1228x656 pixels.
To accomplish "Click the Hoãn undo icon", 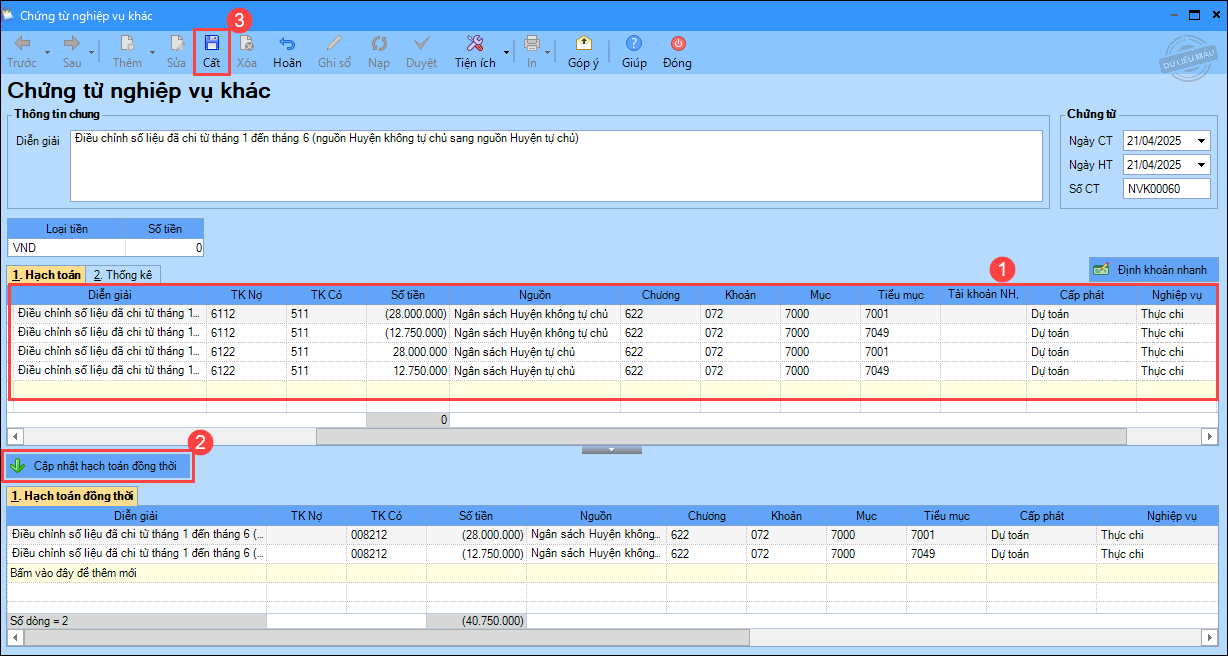I will click(x=287, y=44).
